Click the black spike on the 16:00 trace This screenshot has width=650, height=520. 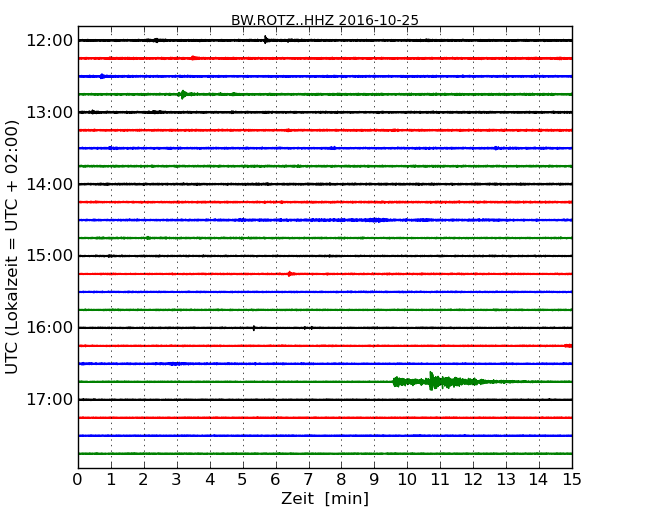(x=254, y=328)
